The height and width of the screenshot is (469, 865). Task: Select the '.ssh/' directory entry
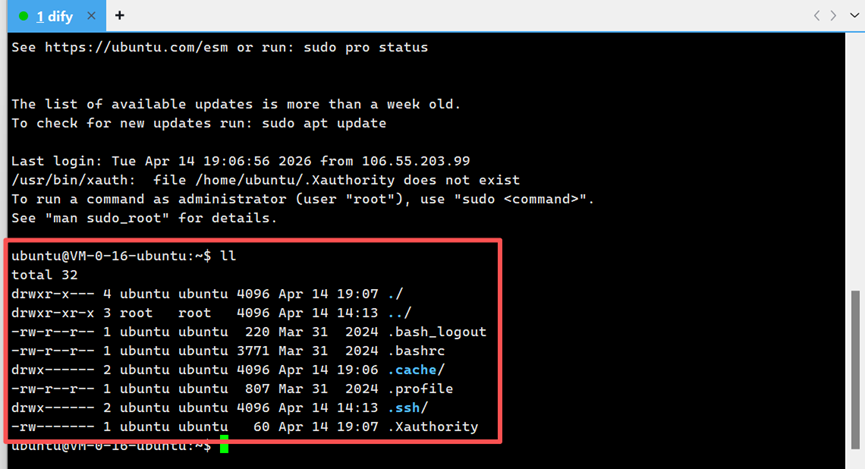point(408,408)
